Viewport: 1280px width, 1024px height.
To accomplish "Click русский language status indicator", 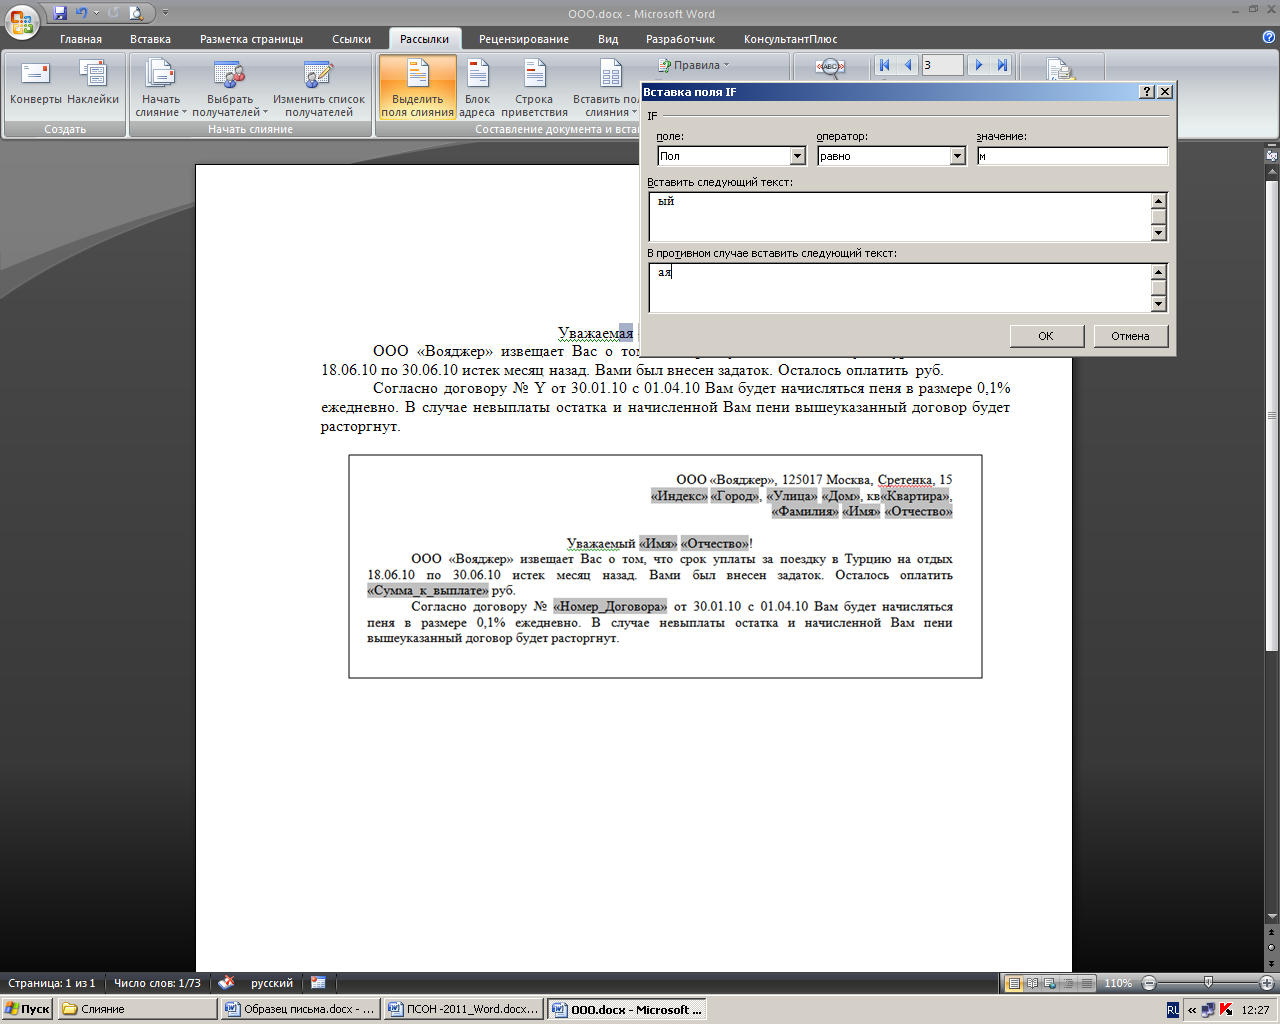I will tap(272, 983).
